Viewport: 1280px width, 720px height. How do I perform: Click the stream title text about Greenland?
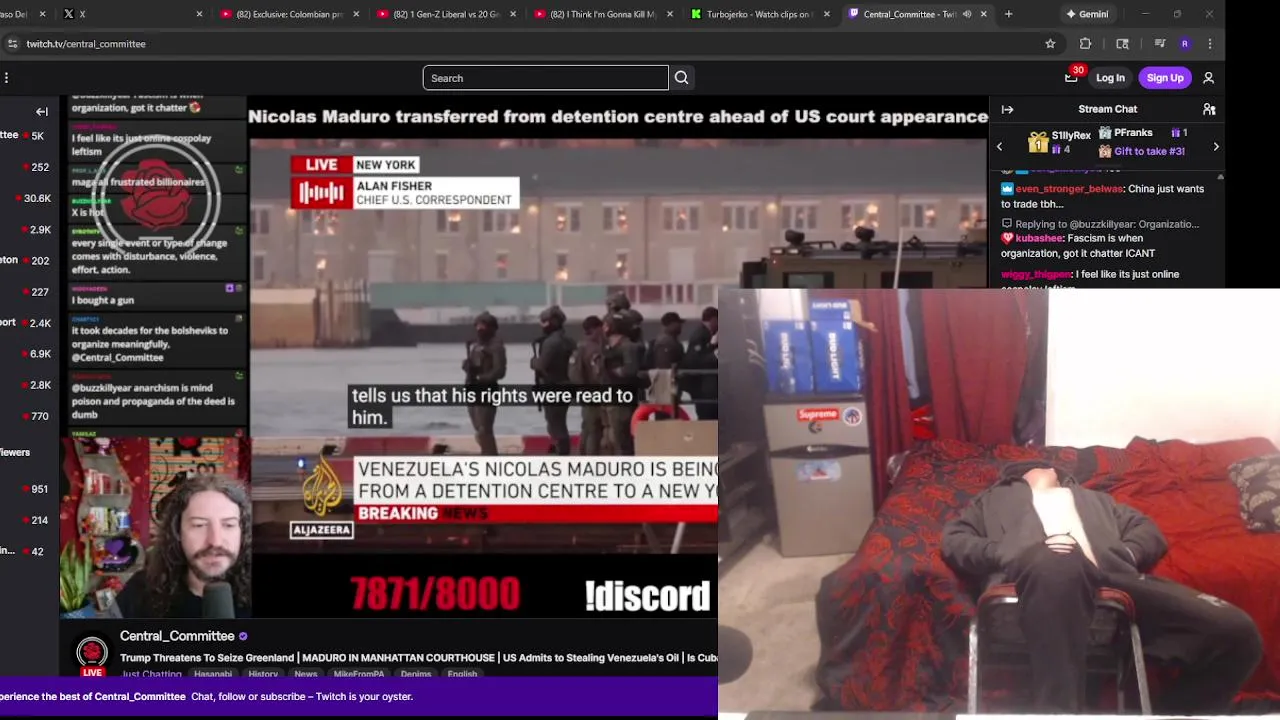pyautogui.click(x=418, y=658)
